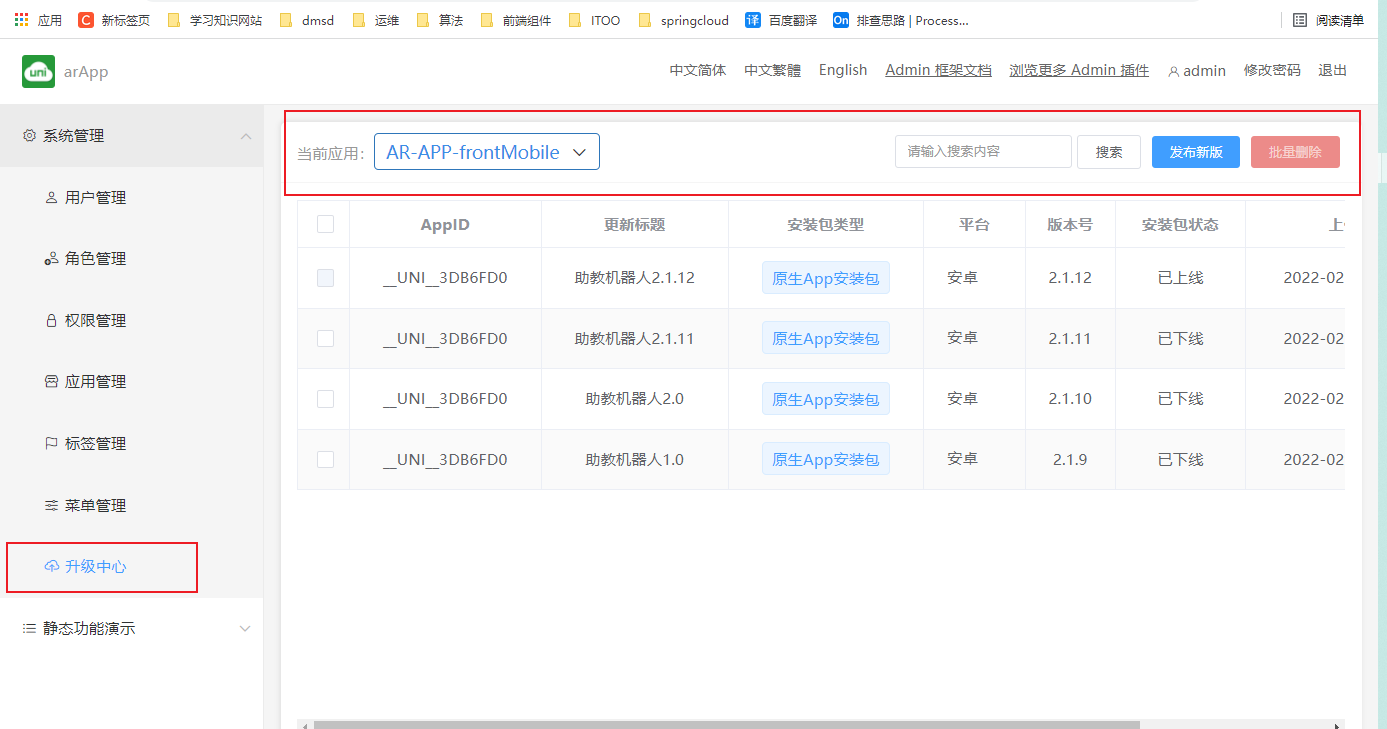This screenshot has height=729, width=1387.
Task: Click the 安装包状态 column header
Action: [1180, 225]
